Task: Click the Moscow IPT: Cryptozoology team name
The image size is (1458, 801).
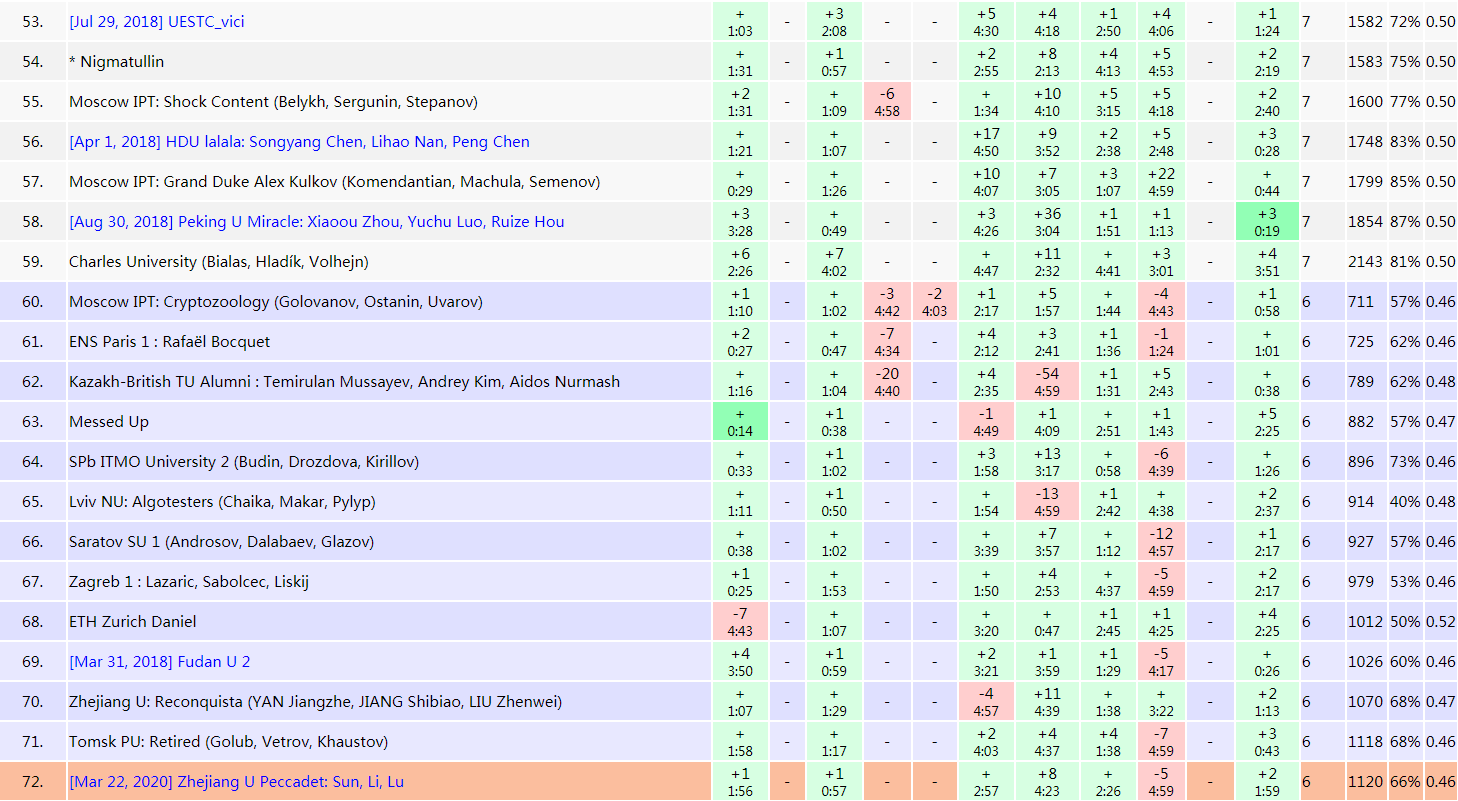Action: tap(275, 302)
